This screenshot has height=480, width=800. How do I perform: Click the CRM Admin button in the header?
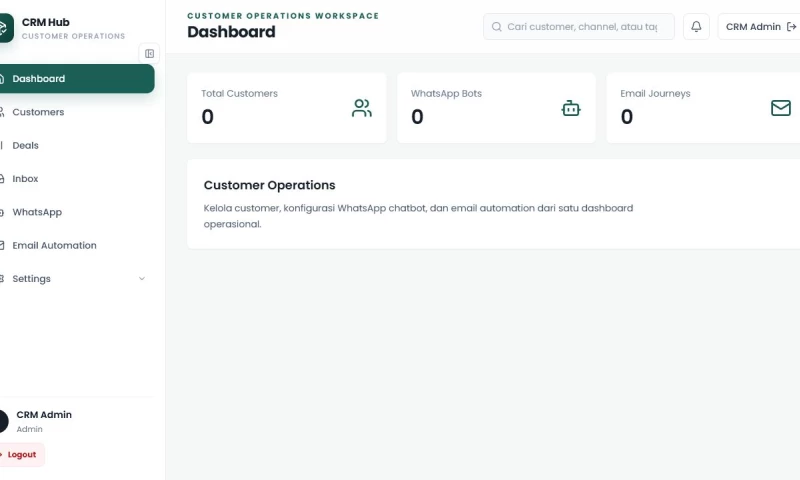tap(759, 27)
